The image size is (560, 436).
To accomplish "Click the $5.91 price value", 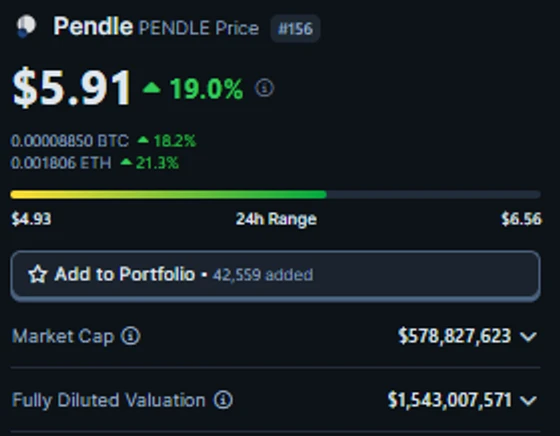I will point(72,88).
